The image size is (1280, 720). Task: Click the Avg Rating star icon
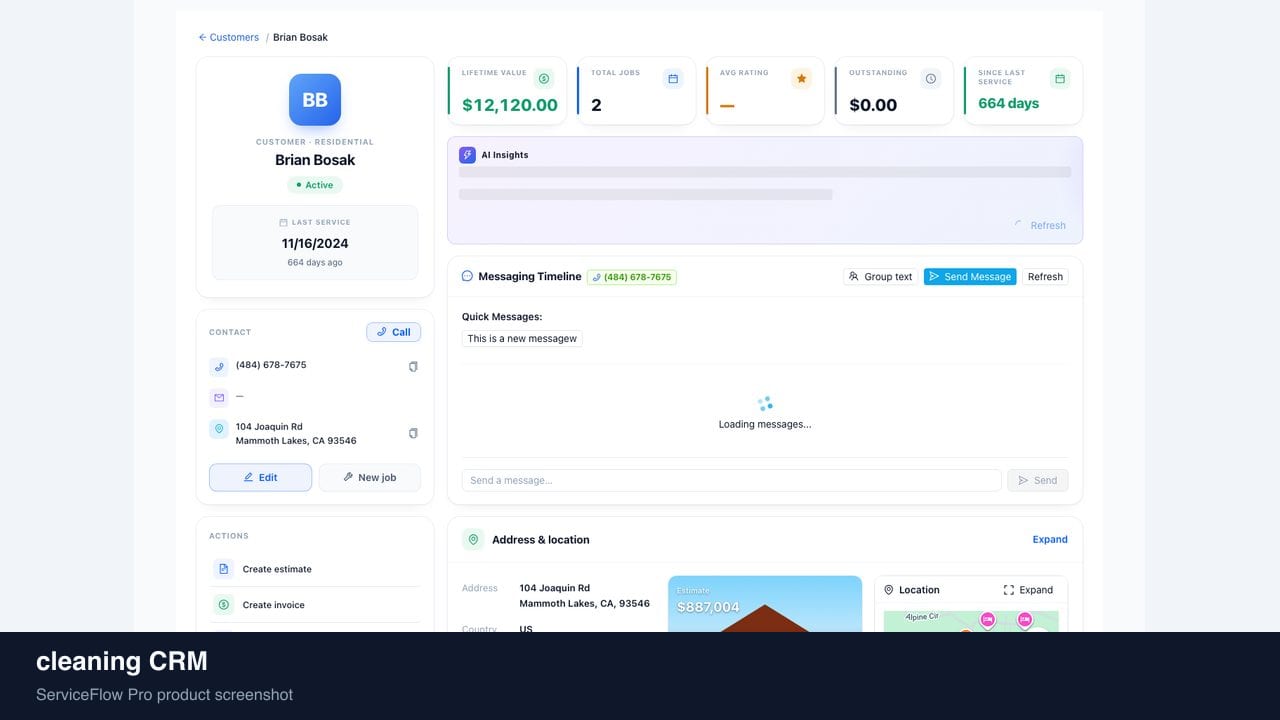point(801,78)
